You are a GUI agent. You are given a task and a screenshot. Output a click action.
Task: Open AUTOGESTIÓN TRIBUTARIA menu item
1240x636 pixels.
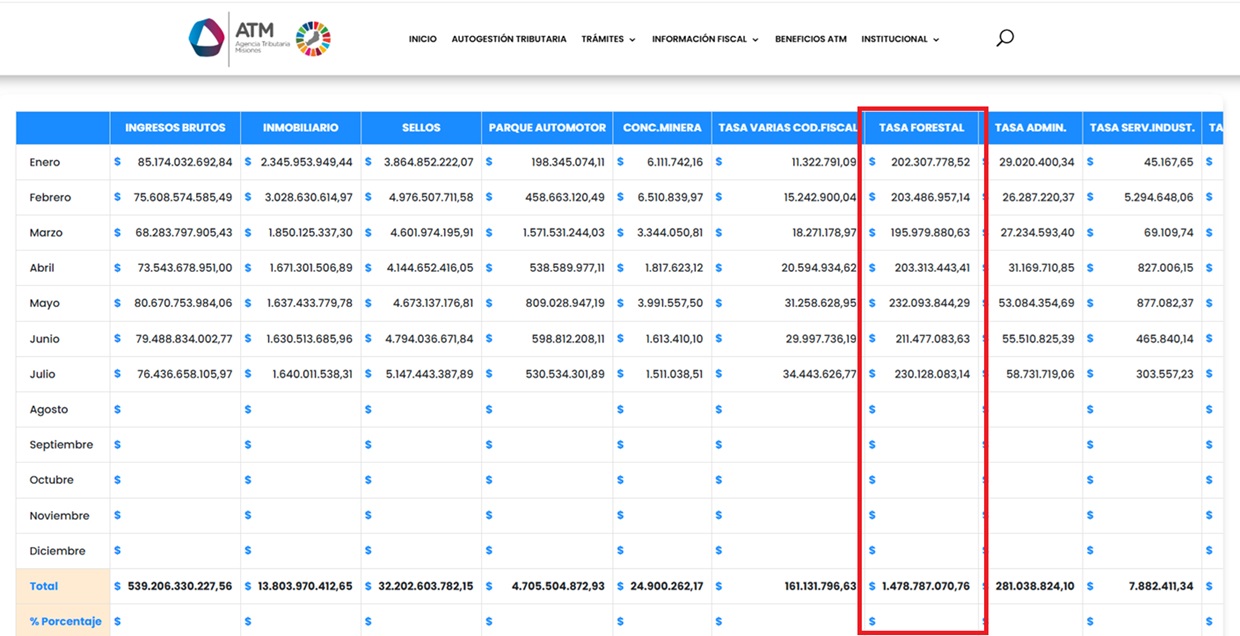508,39
